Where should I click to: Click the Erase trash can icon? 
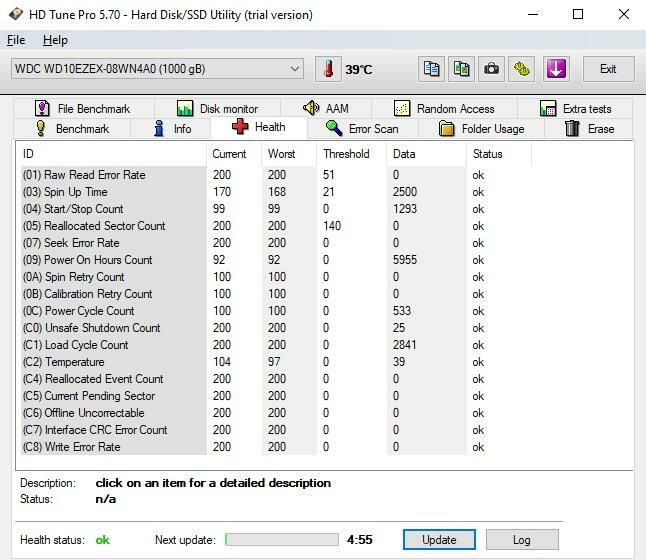572,128
